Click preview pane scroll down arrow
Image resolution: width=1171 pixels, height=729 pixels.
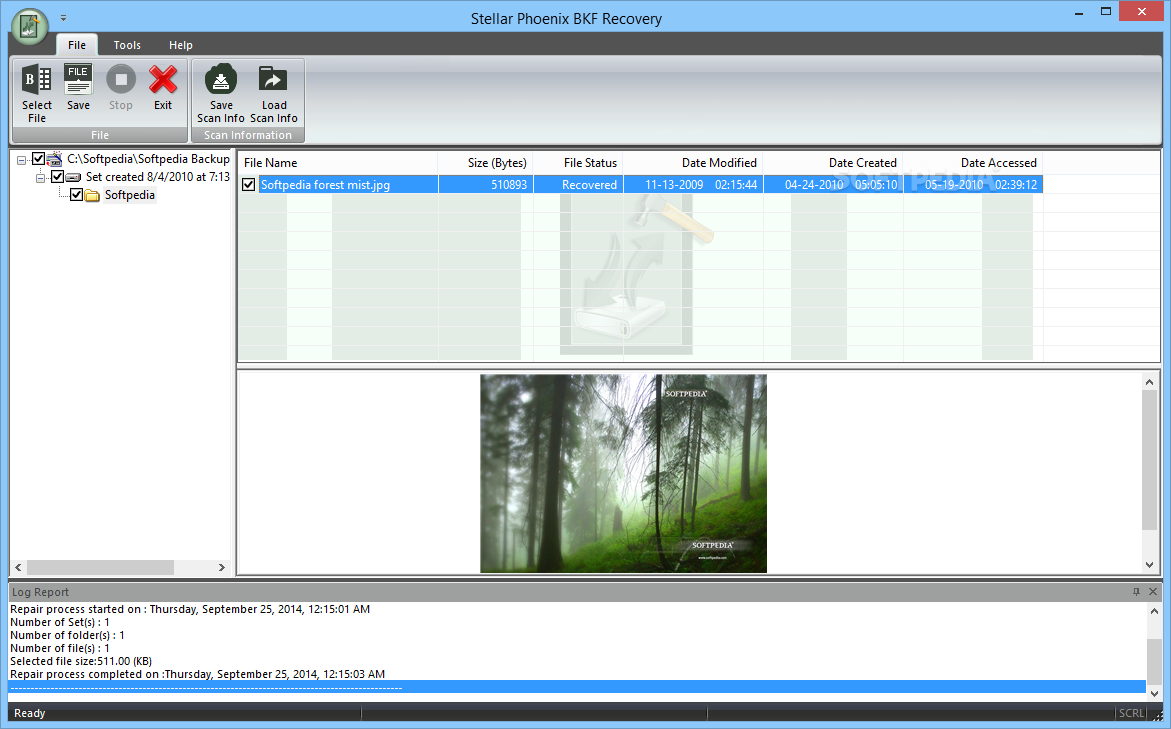point(1149,565)
